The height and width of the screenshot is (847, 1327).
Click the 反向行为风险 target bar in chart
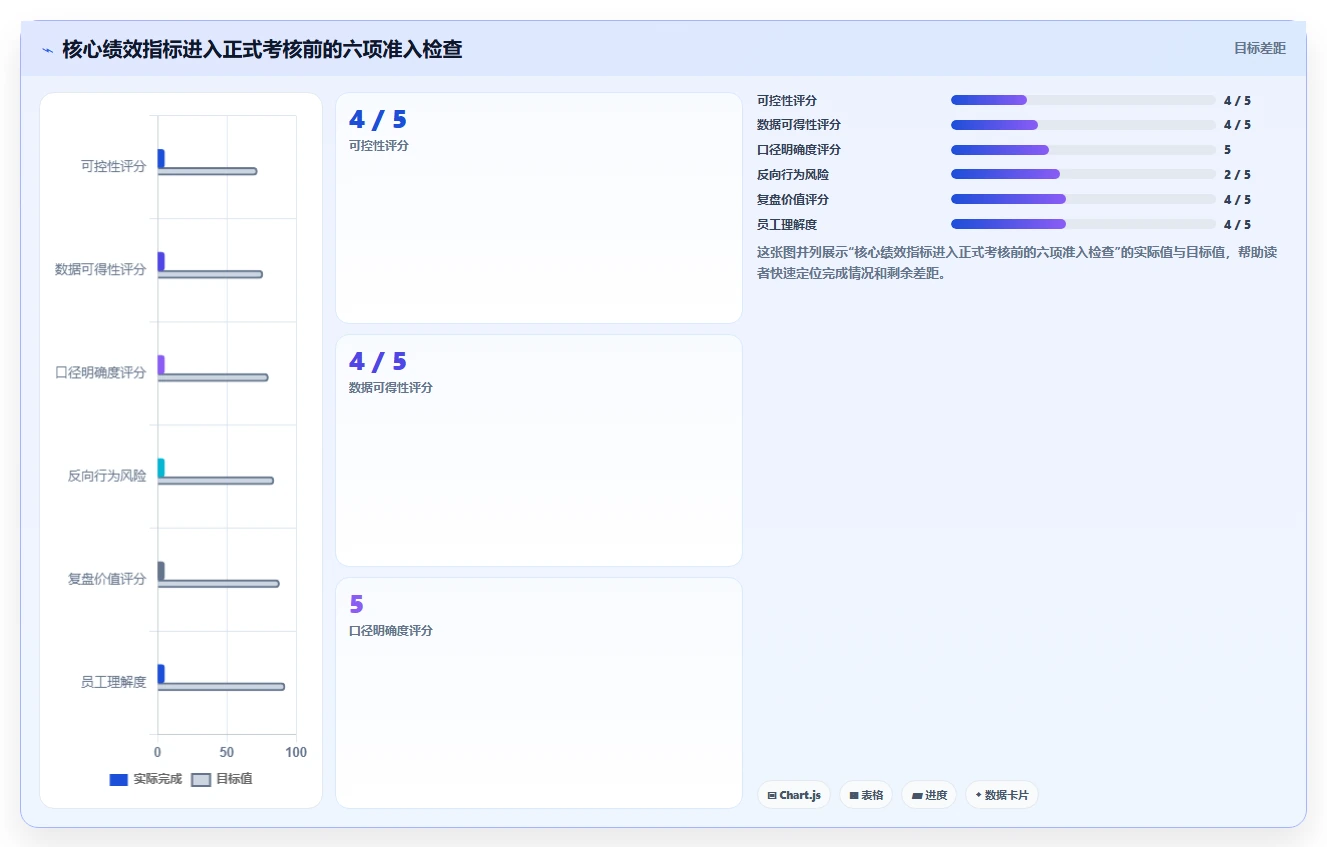click(216, 480)
